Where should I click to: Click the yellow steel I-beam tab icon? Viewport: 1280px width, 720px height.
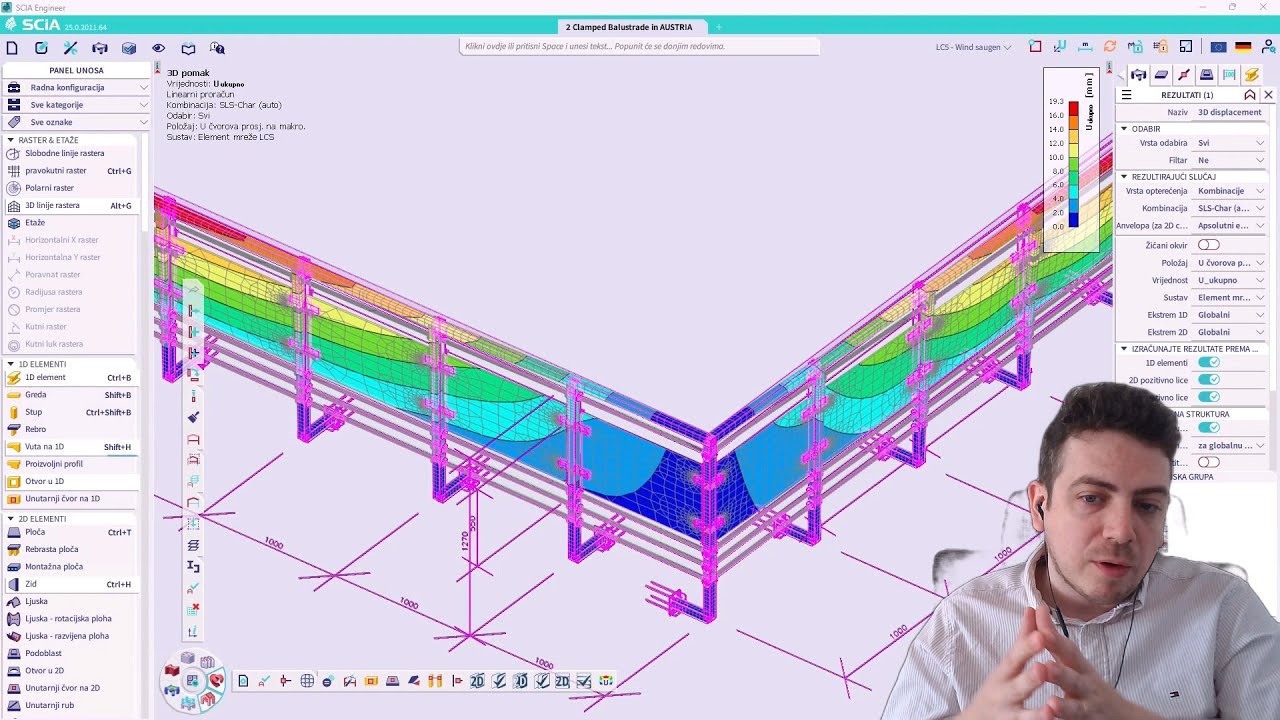[x=1252, y=75]
